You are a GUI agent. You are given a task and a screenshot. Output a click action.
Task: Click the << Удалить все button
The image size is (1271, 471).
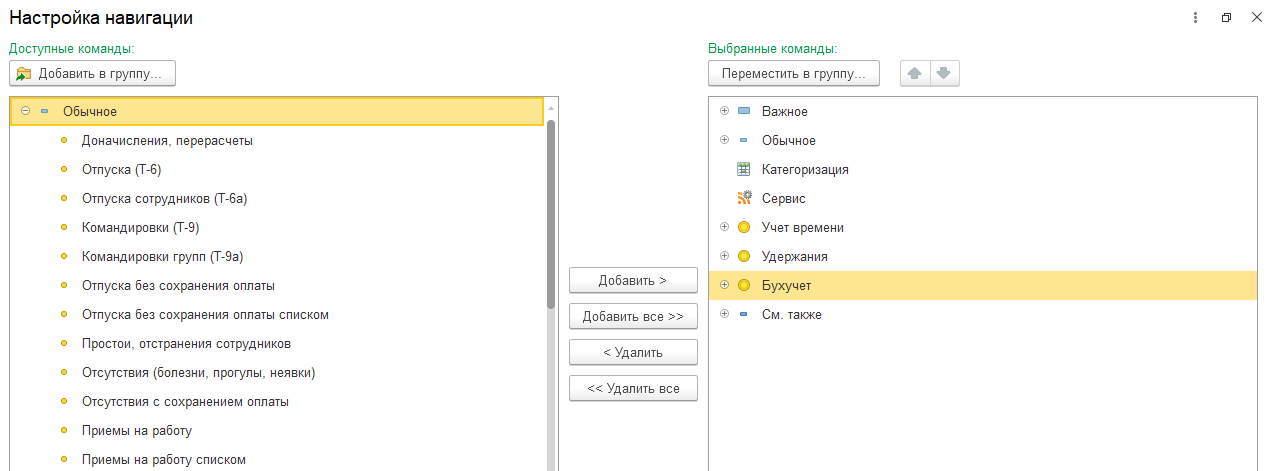point(633,388)
